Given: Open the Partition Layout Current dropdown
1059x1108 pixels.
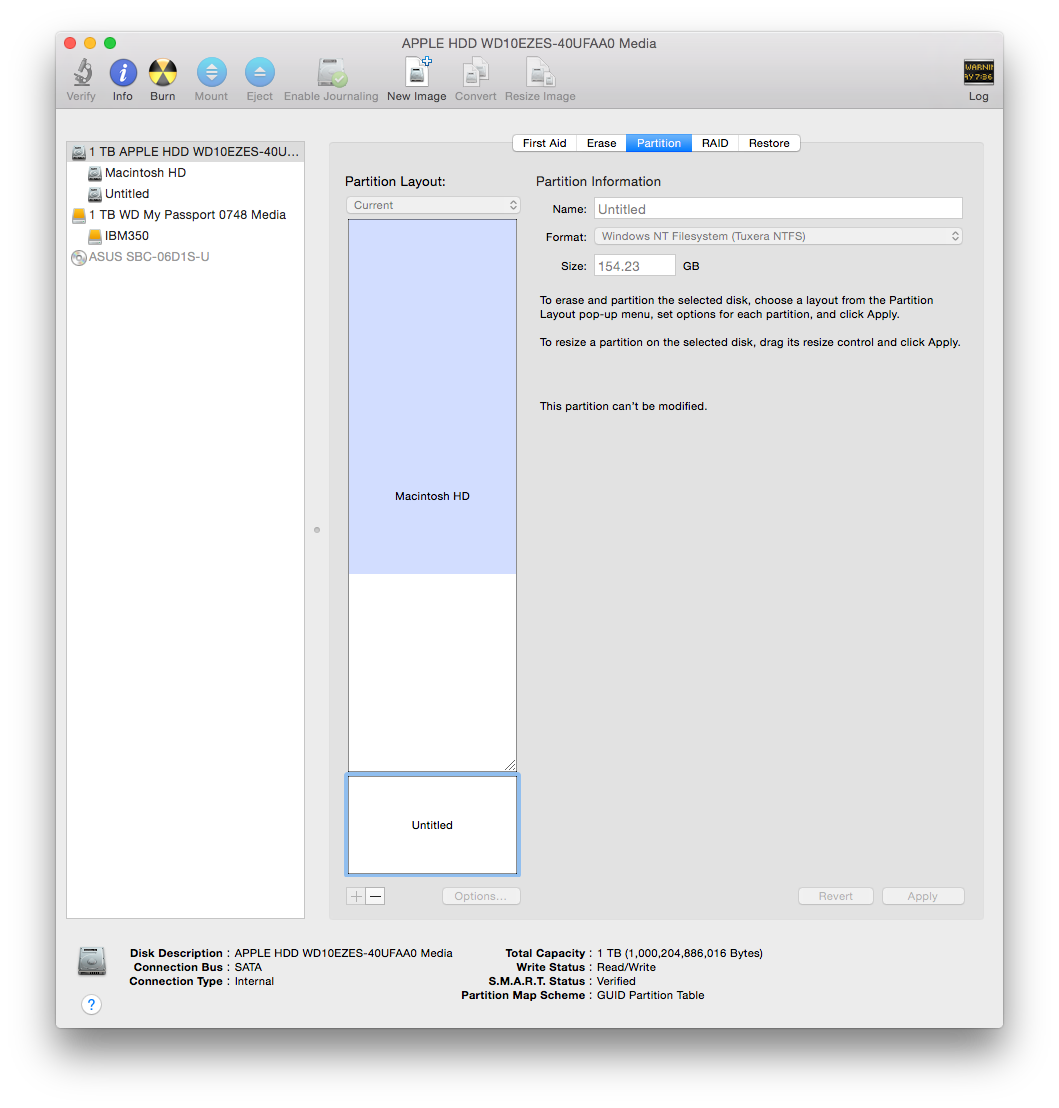Looking at the screenshot, I should coord(433,205).
